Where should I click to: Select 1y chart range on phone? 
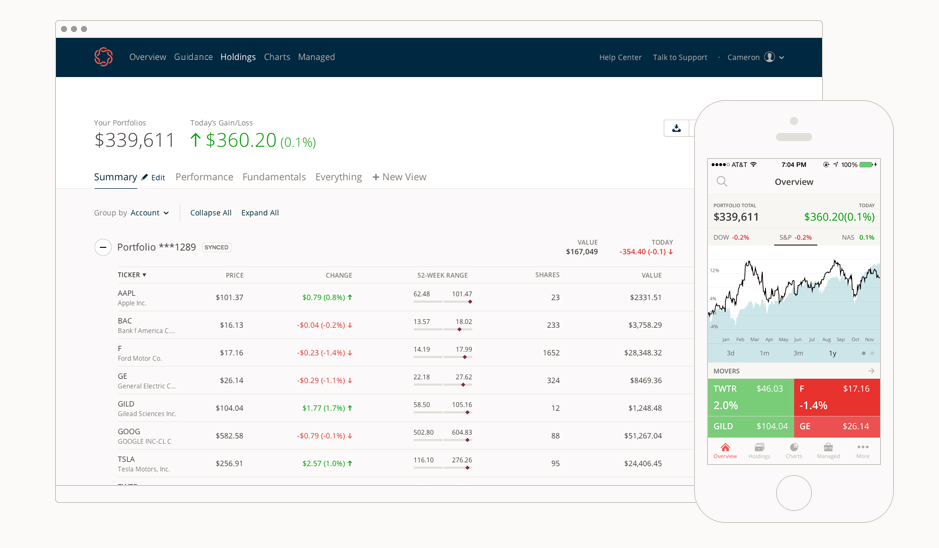[832, 353]
